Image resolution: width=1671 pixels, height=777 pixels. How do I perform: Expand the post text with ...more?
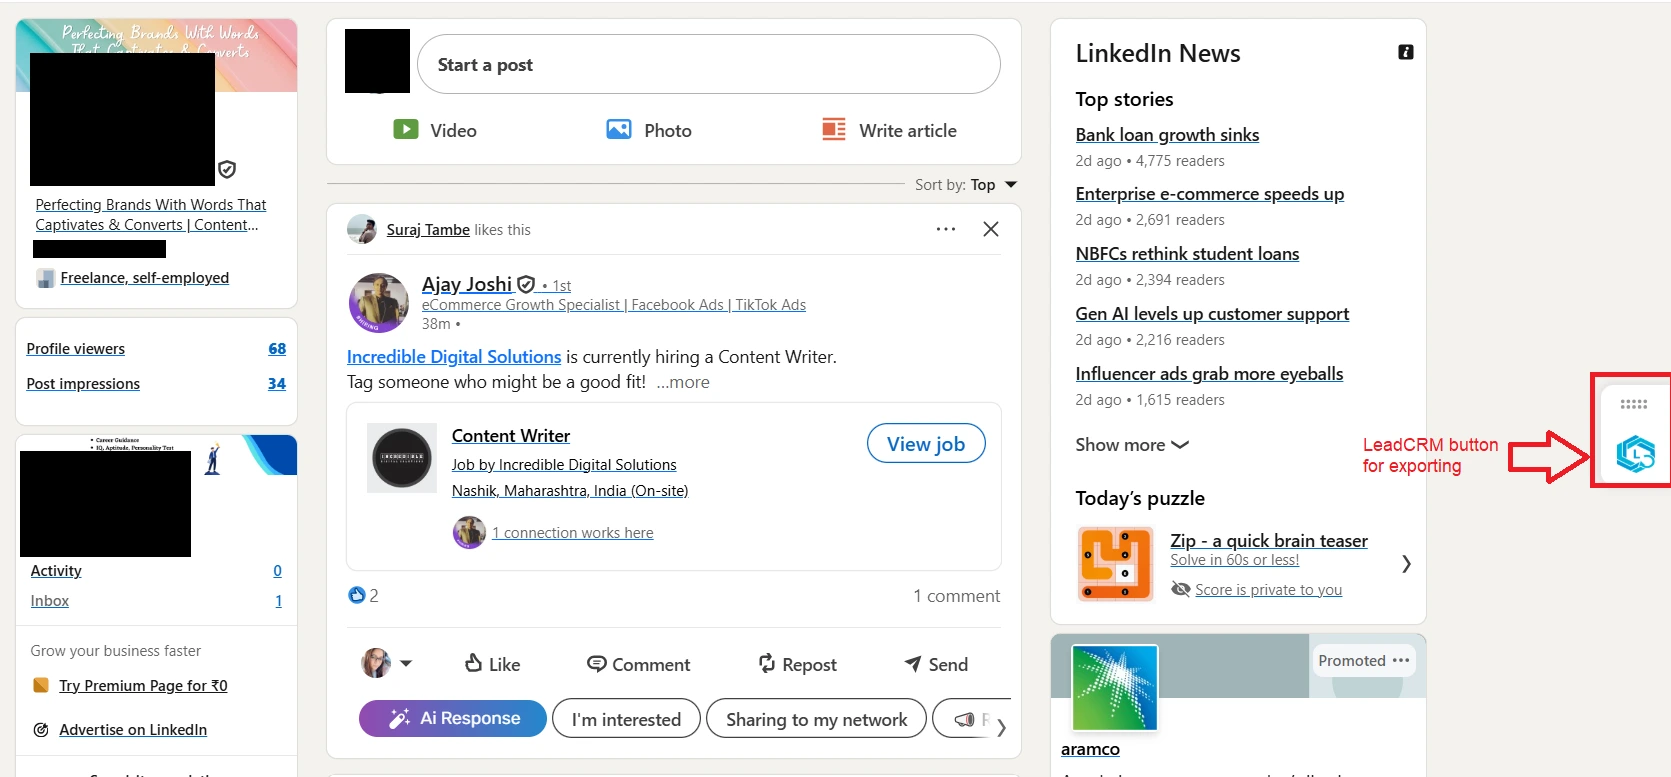click(x=683, y=382)
